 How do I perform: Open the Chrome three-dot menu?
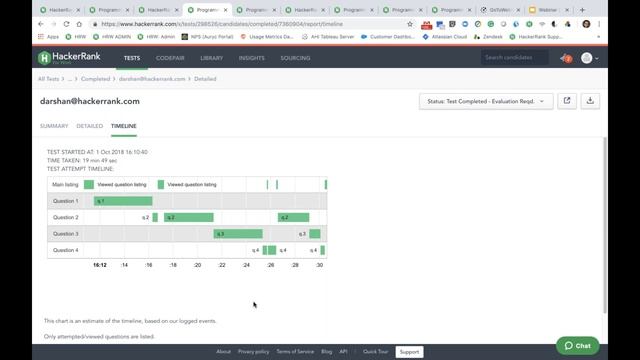point(599,24)
